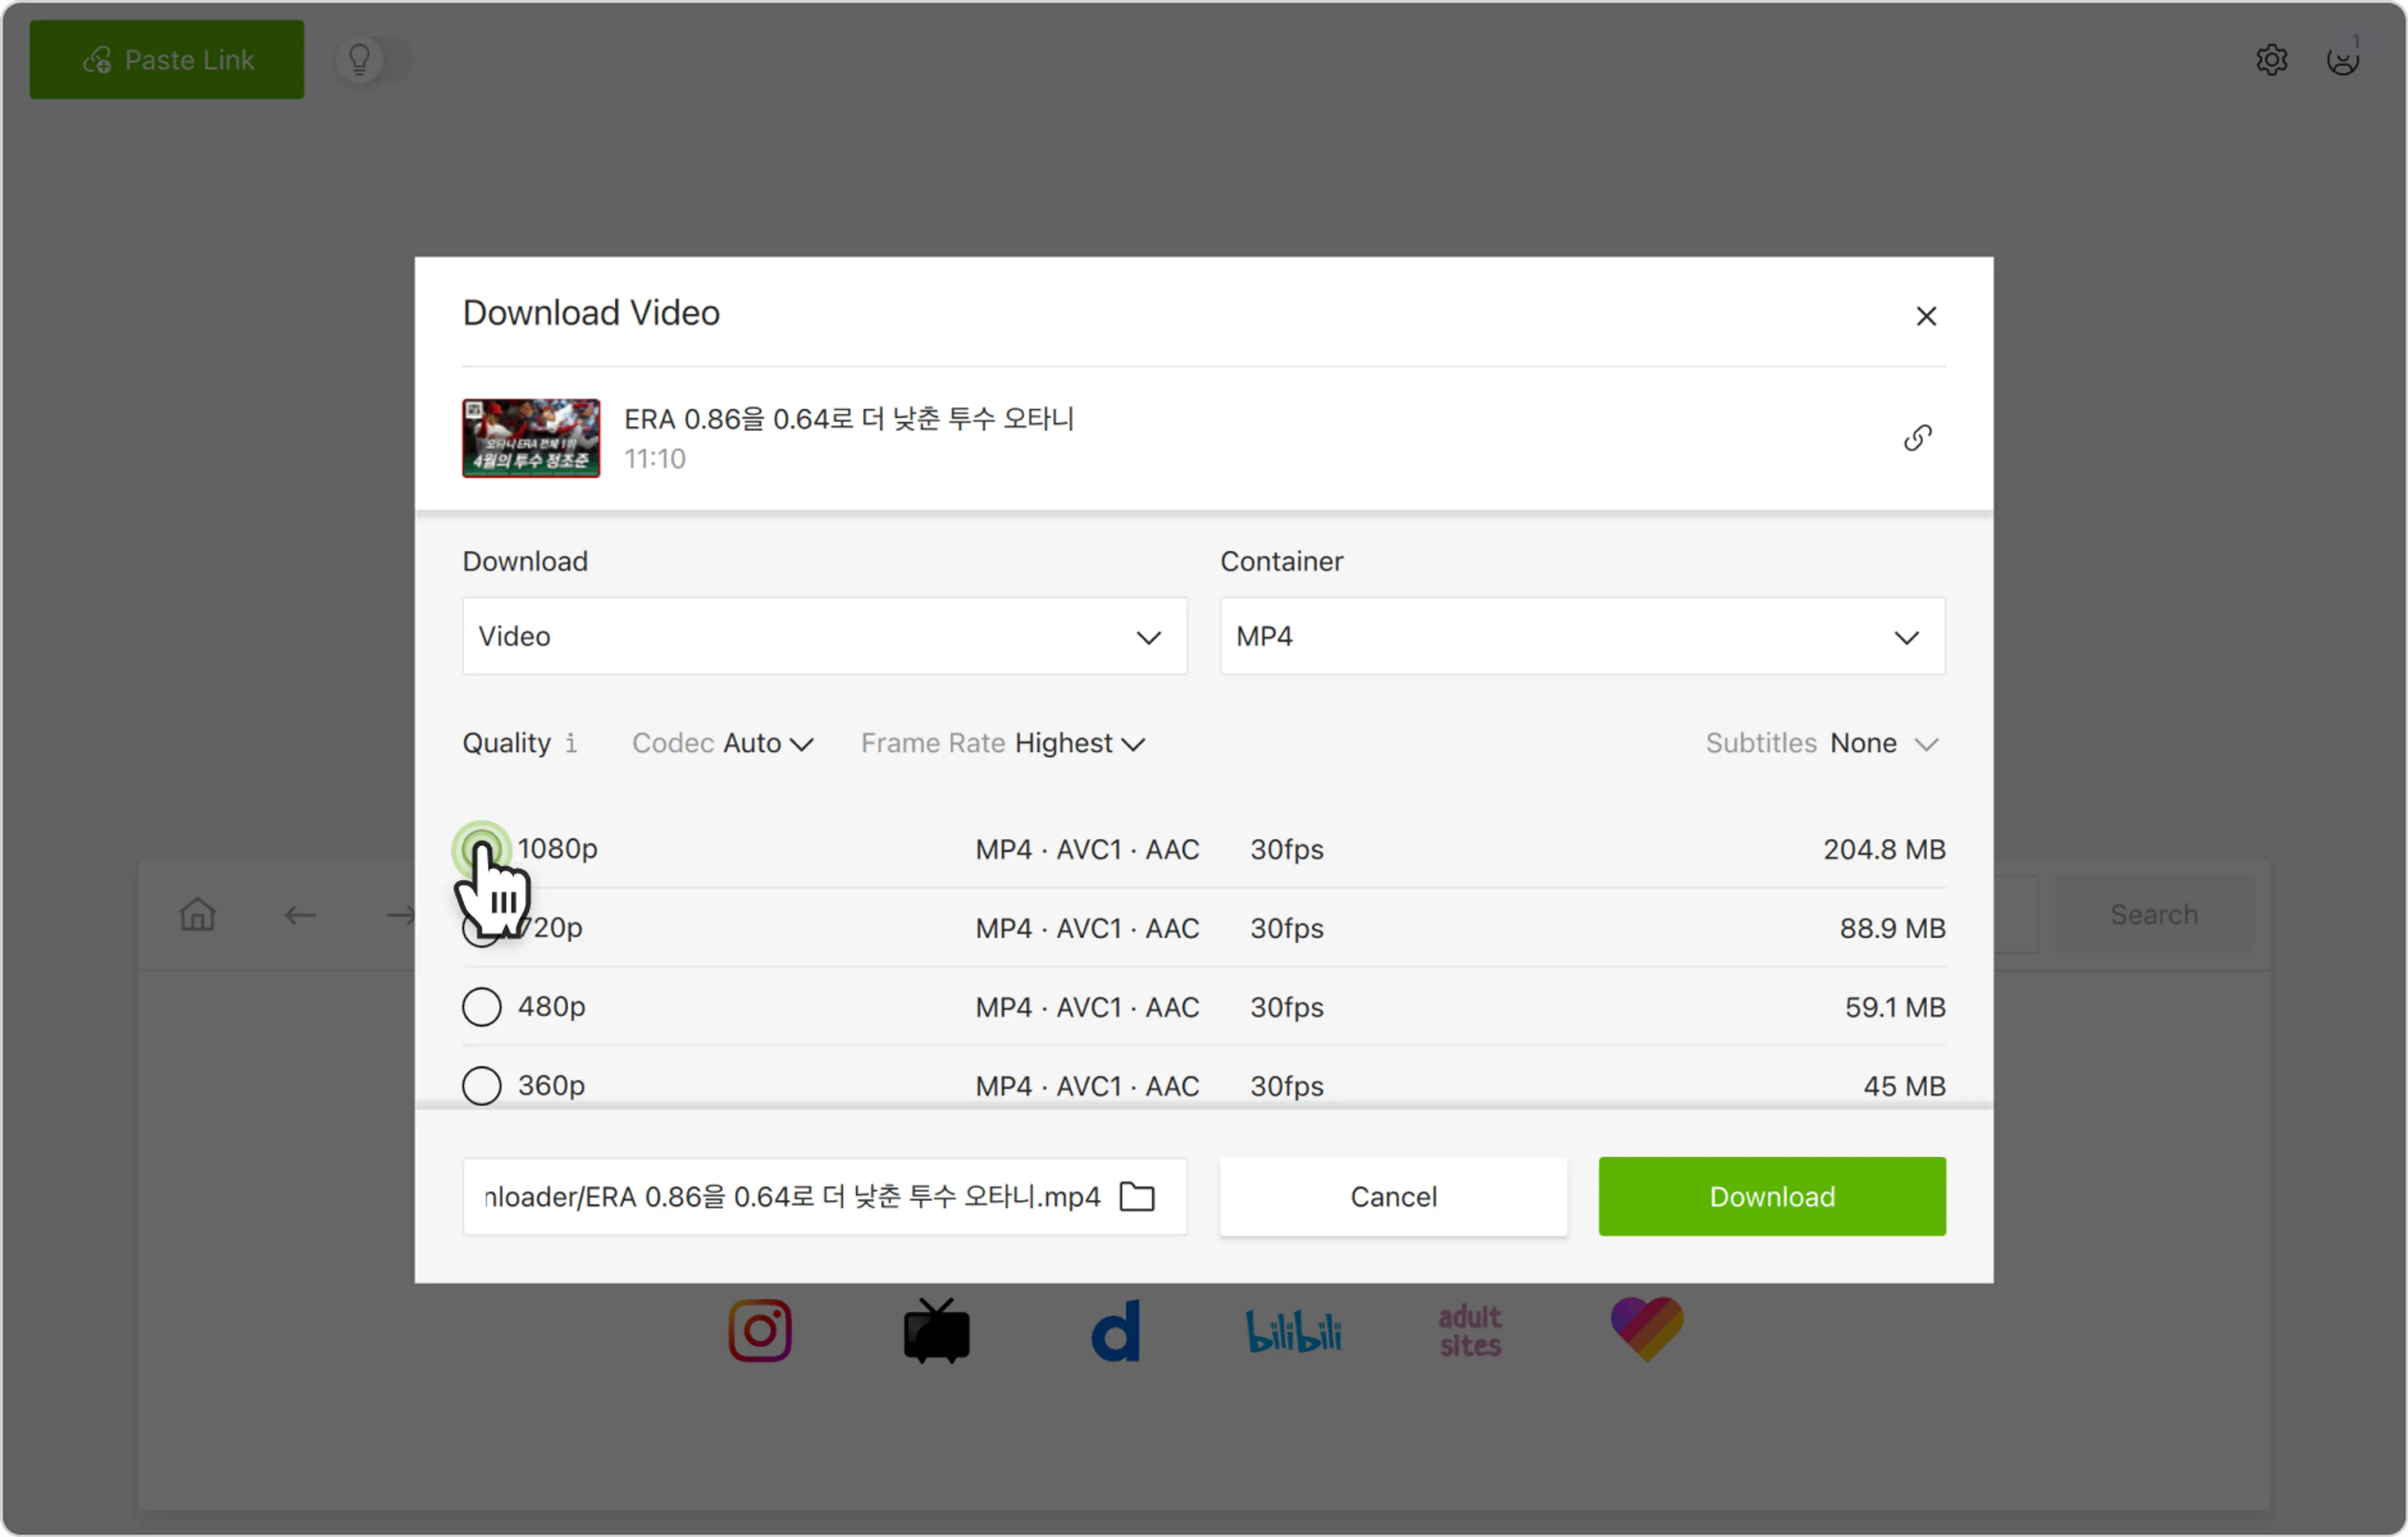Screen dimensions: 2408x1537
Task: Open the Download type dropdown showing Video
Action: click(x=824, y=636)
